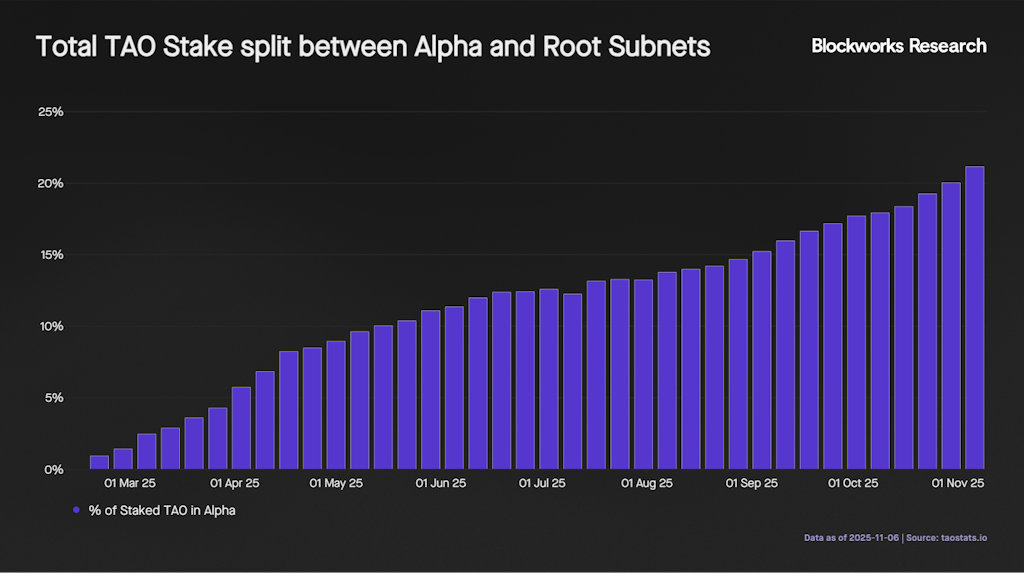Click the 01 May 25 axis label
Viewport: 1024px width, 576px height.
336,483
